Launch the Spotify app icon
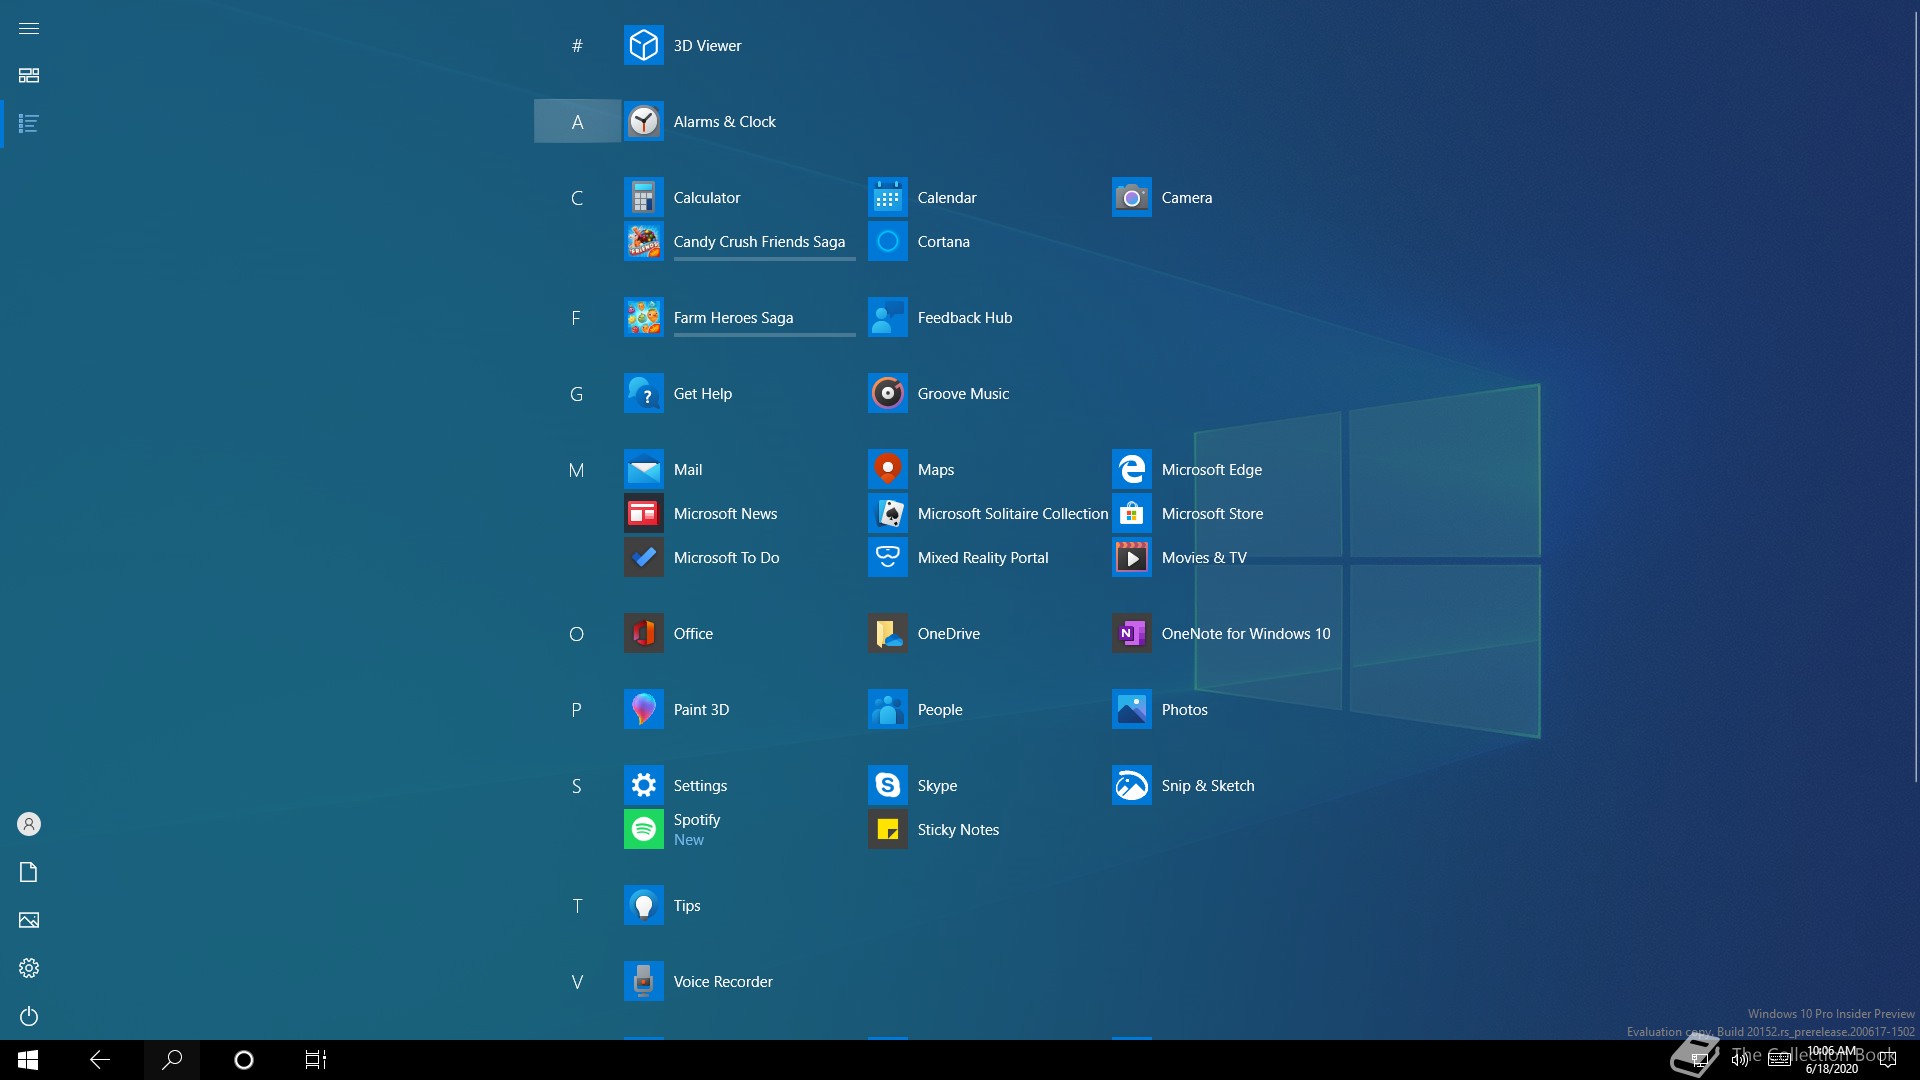 coord(643,830)
